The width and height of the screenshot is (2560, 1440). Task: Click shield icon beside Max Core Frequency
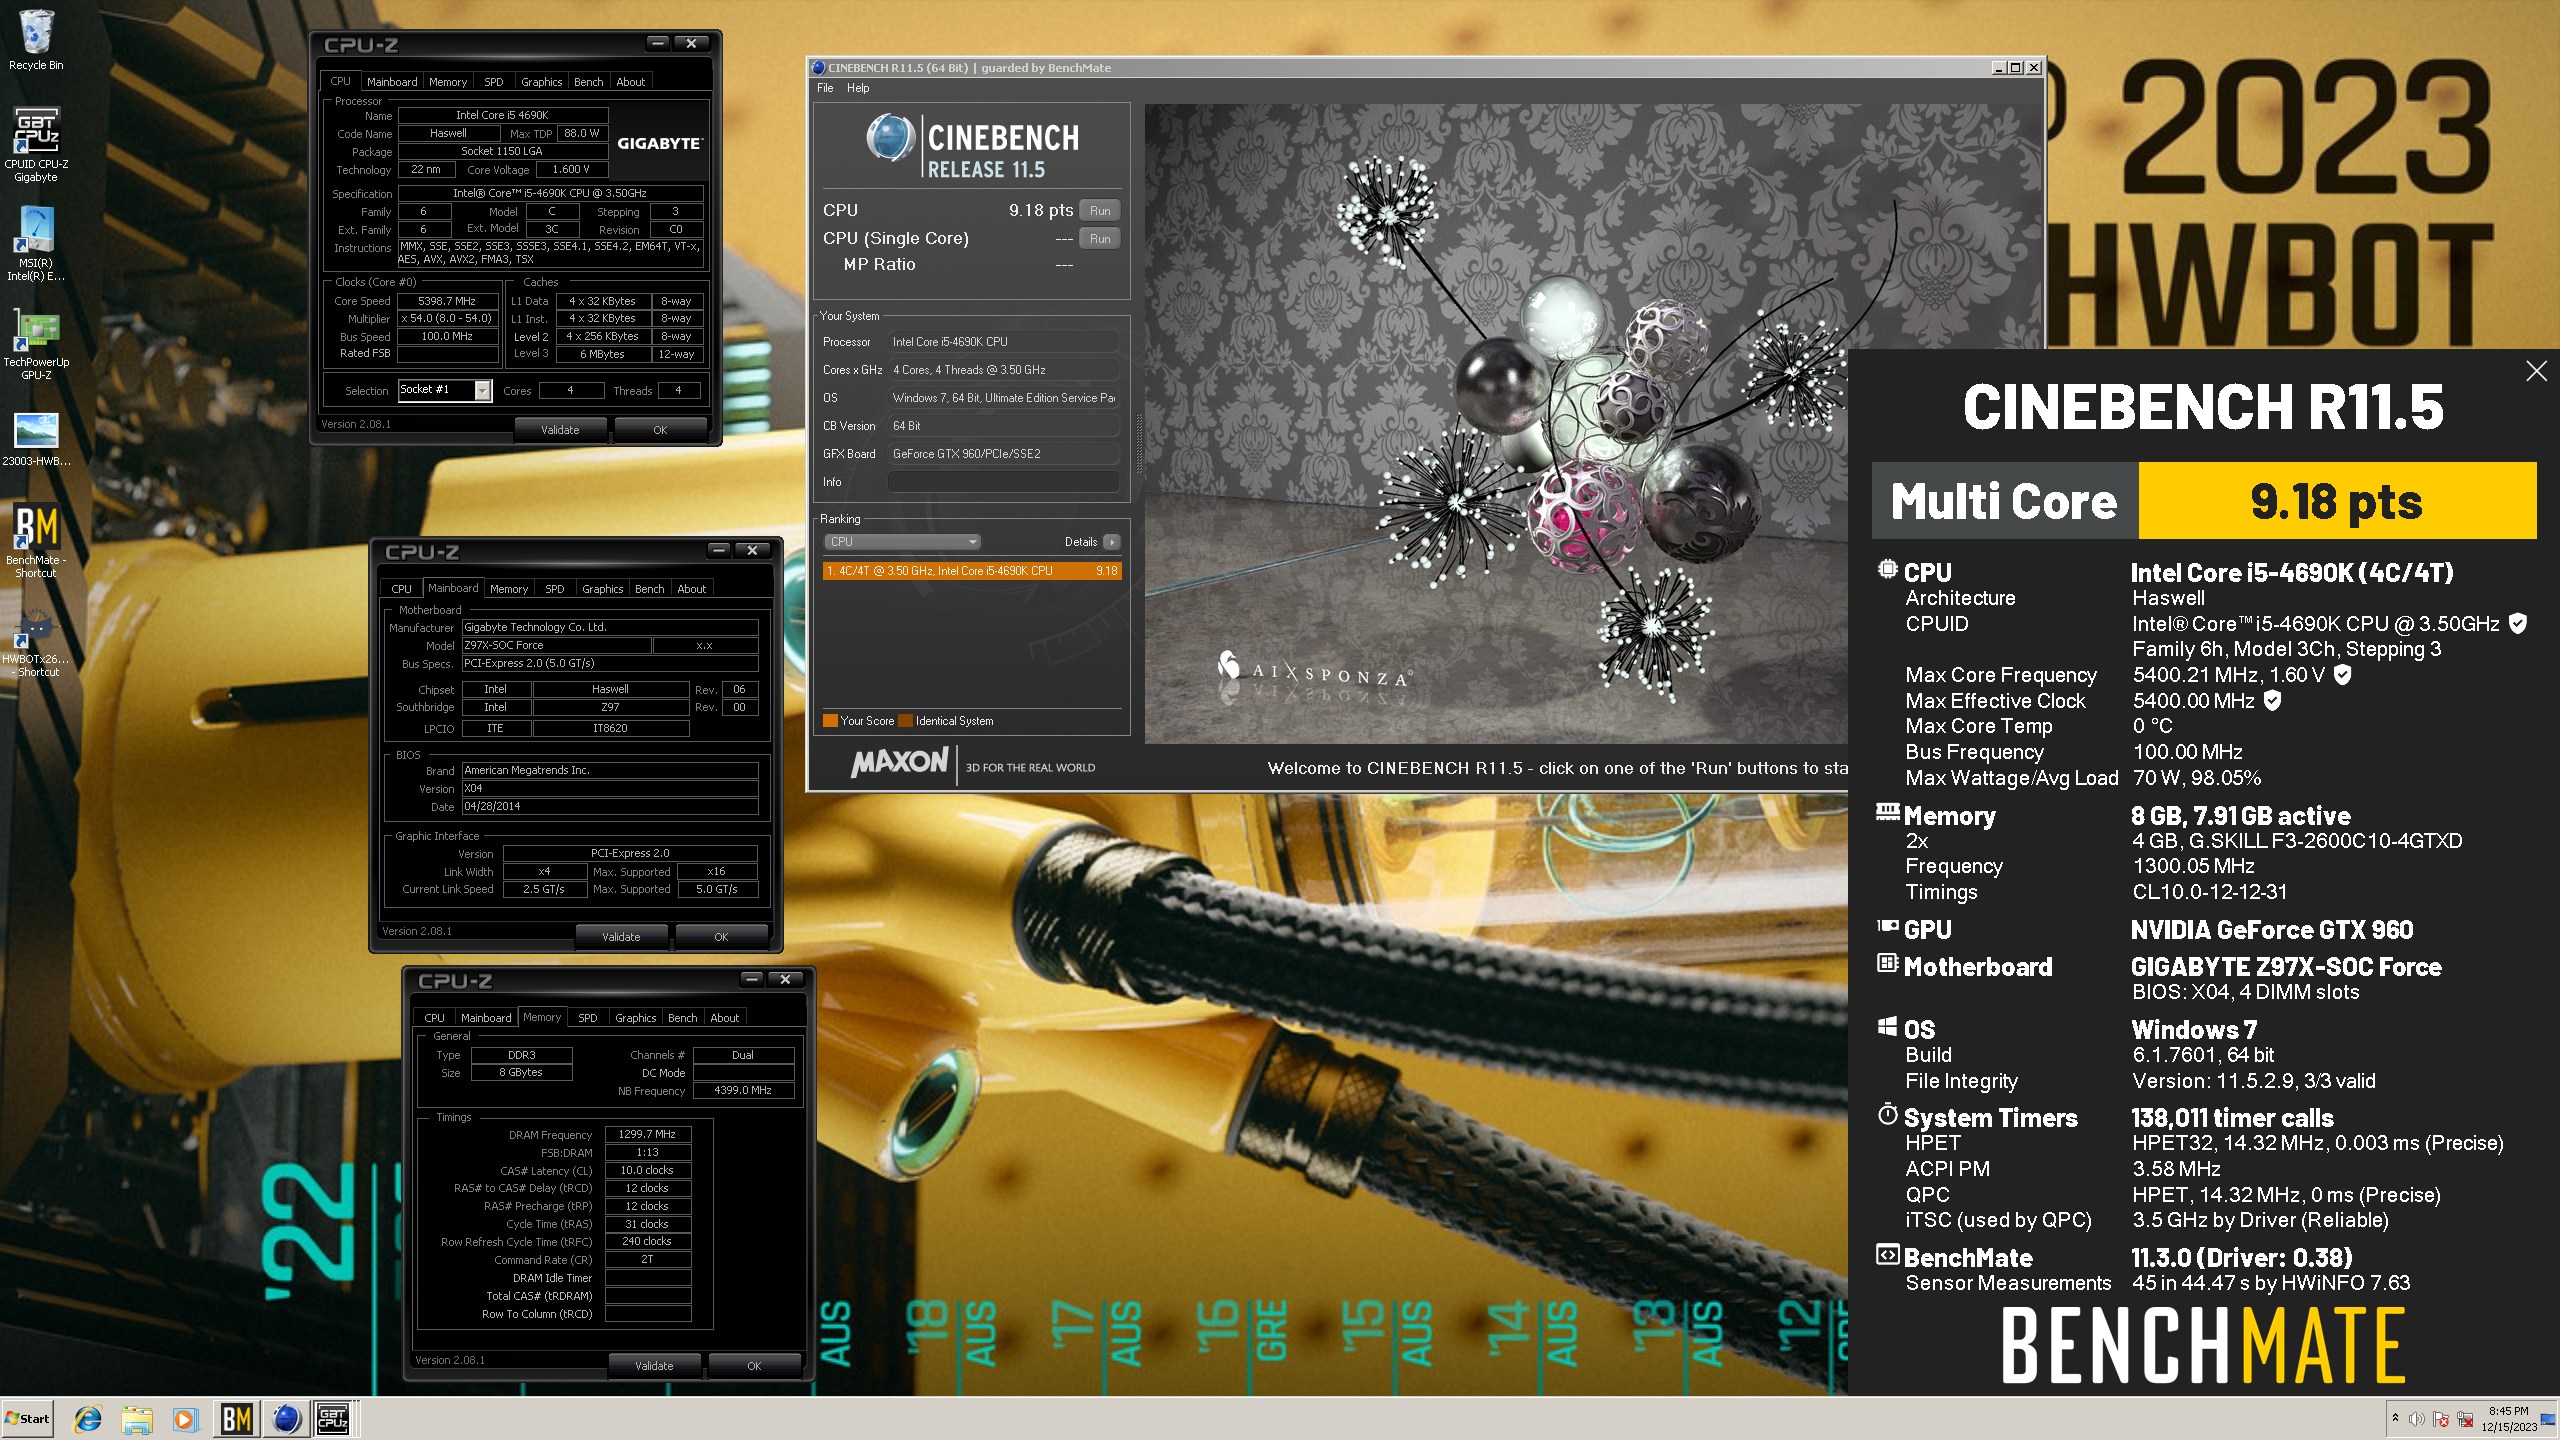click(2342, 675)
